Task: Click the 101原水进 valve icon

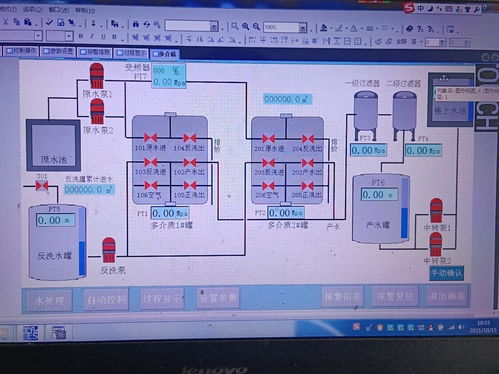Action: tap(151, 137)
